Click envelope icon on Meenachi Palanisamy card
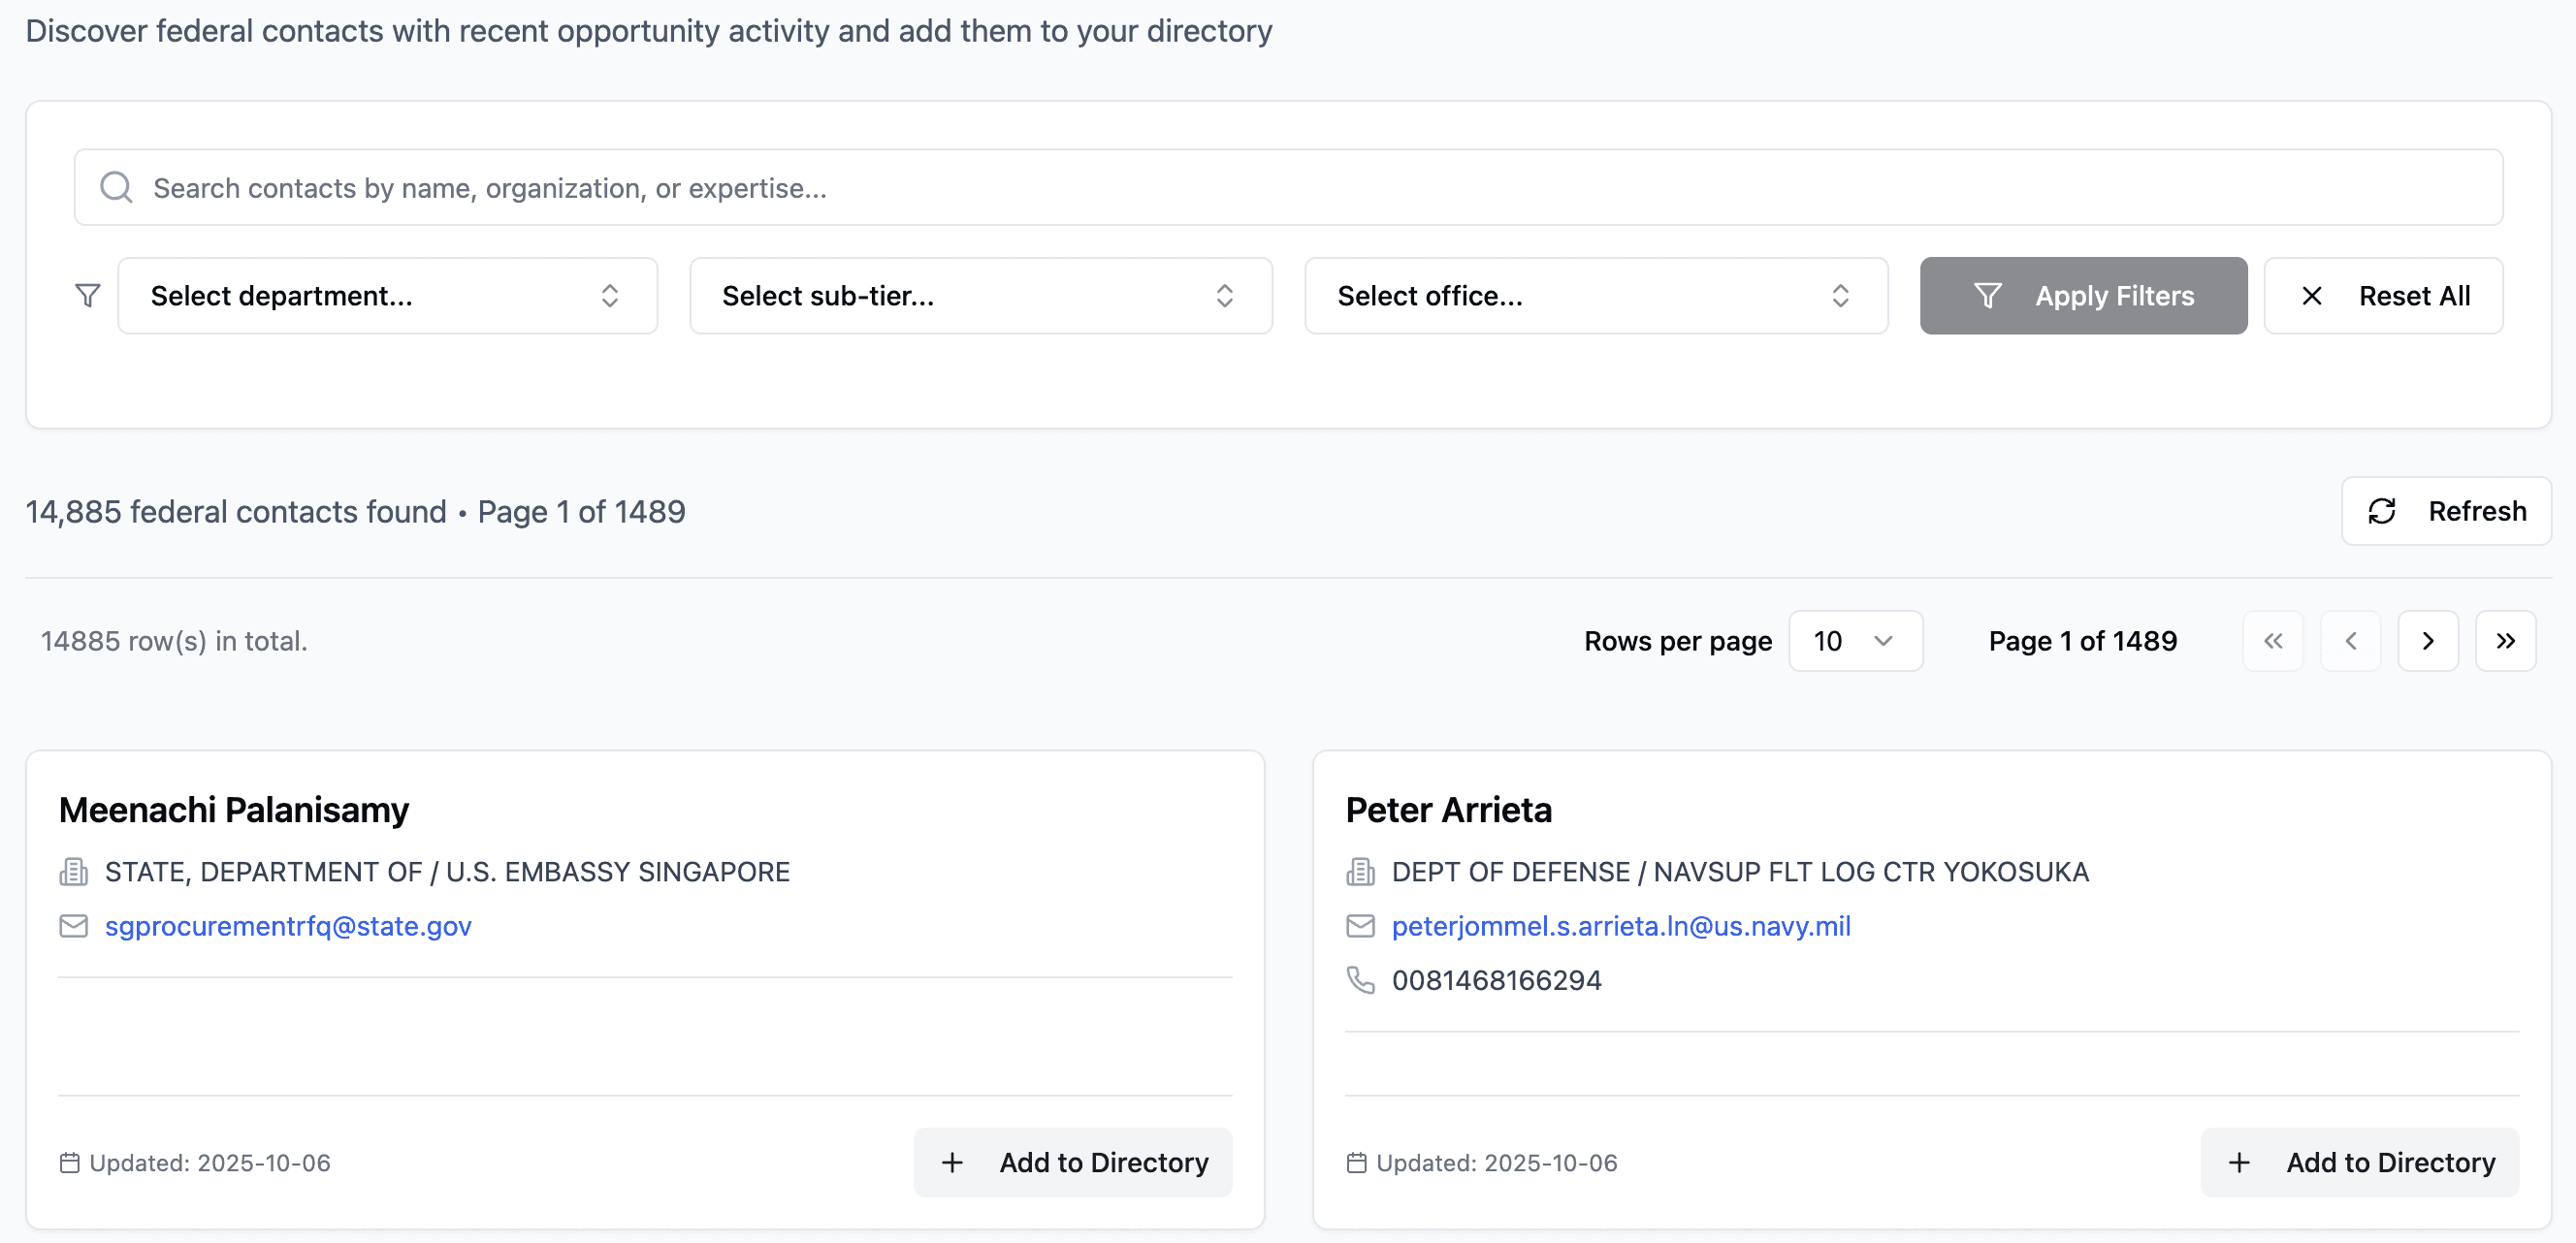This screenshot has width=2576, height=1243. 73,926
